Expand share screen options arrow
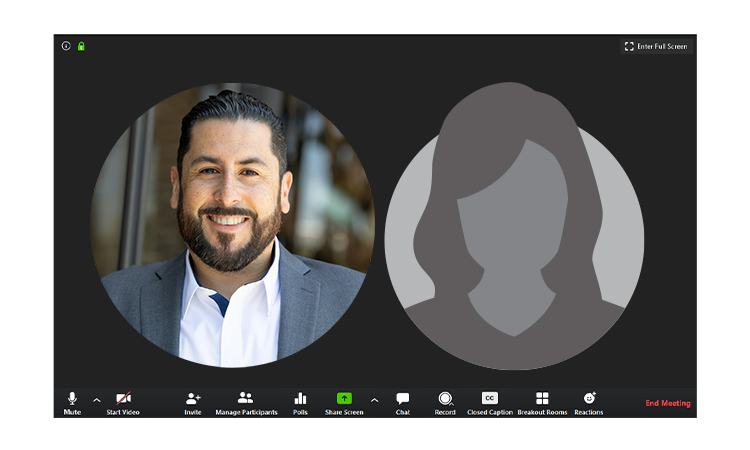750x450 pixels. click(375, 400)
